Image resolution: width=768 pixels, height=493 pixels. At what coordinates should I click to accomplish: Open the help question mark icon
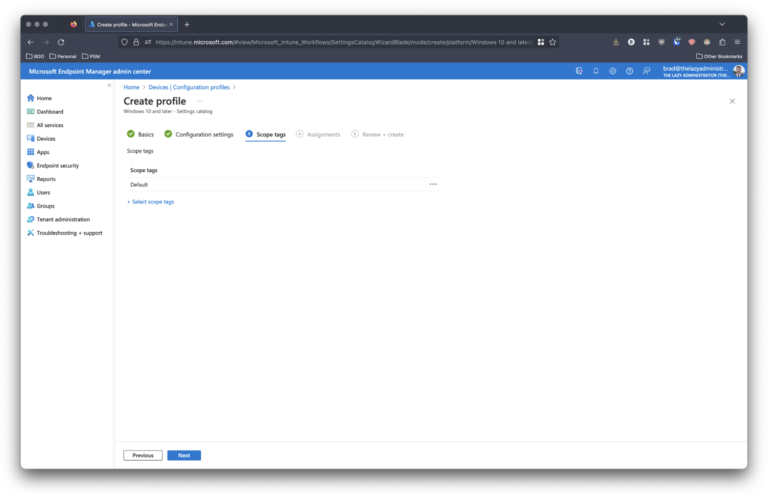coord(629,71)
